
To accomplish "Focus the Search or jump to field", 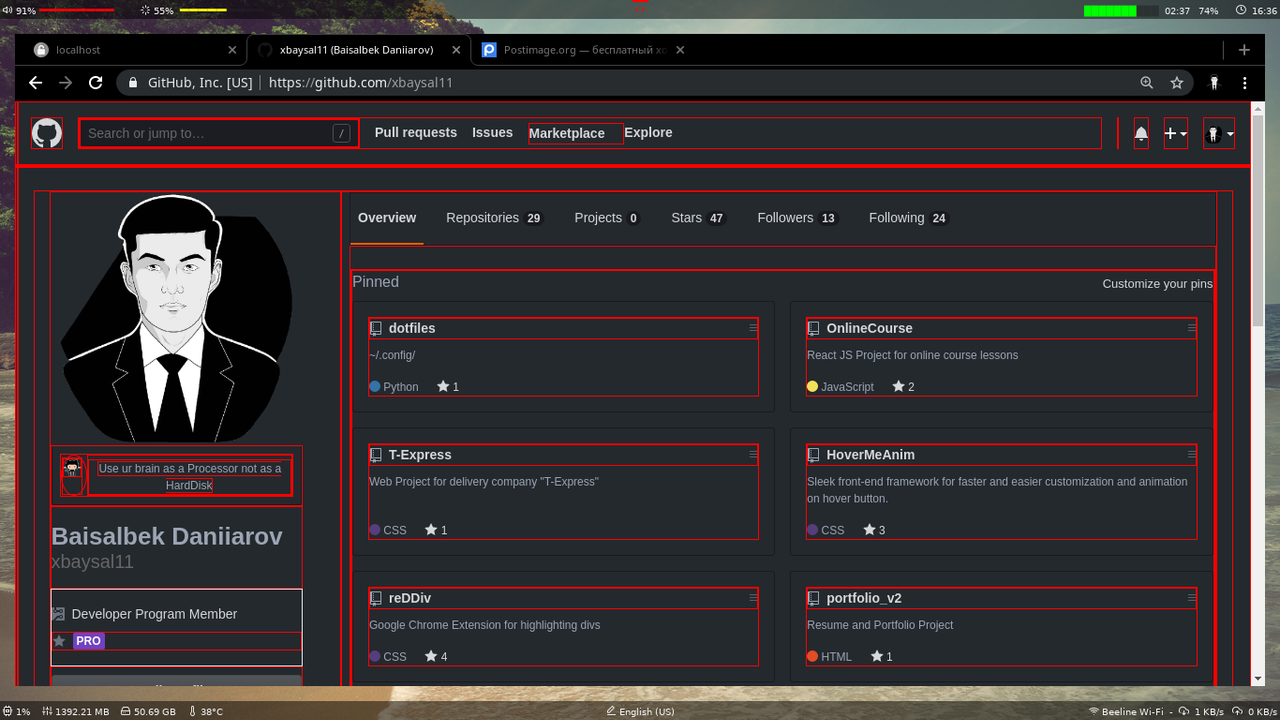I will point(219,133).
